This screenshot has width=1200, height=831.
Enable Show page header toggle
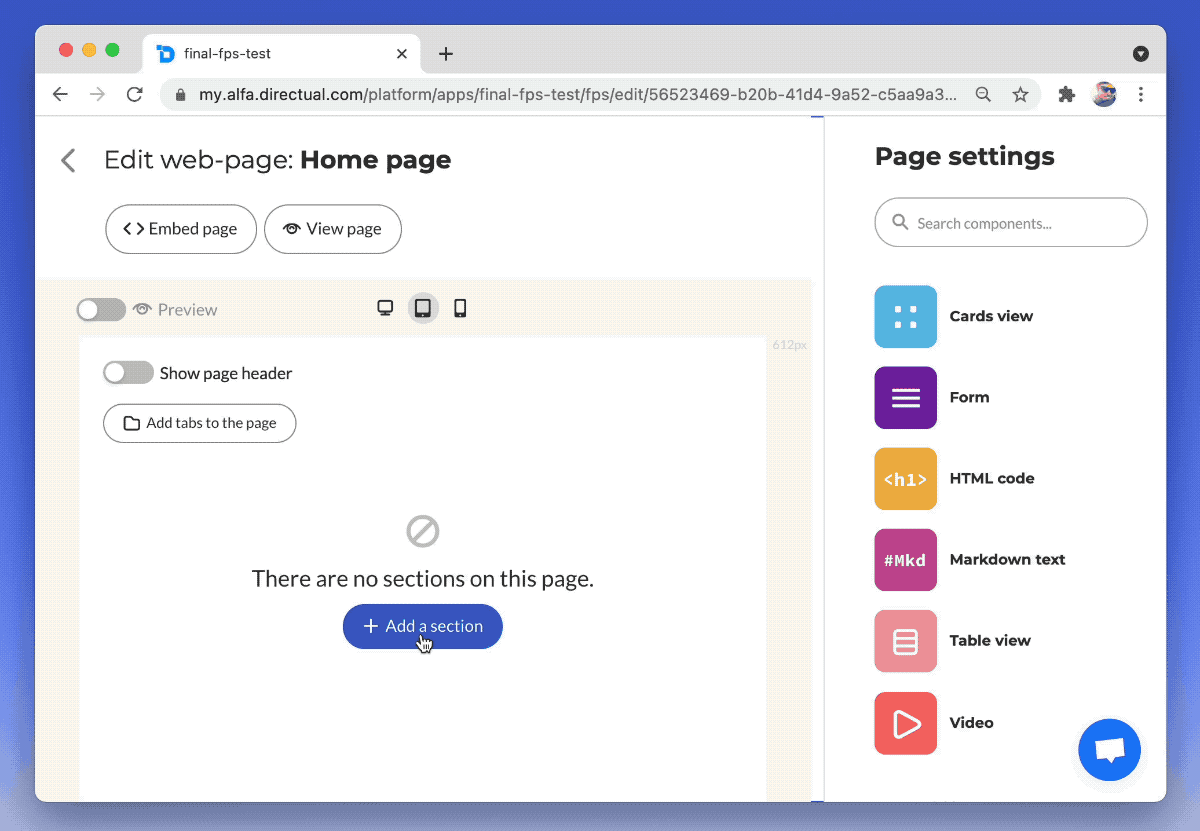128,373
